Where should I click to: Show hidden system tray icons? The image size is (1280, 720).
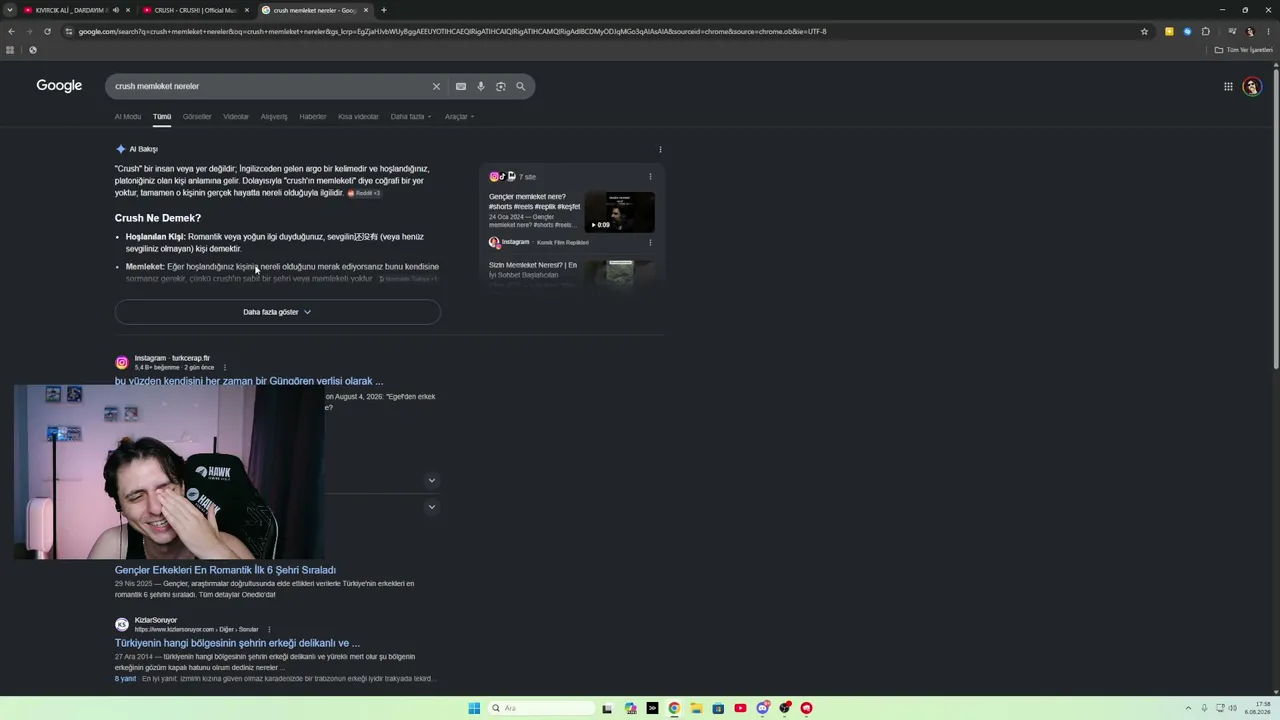click(1188, 708)
